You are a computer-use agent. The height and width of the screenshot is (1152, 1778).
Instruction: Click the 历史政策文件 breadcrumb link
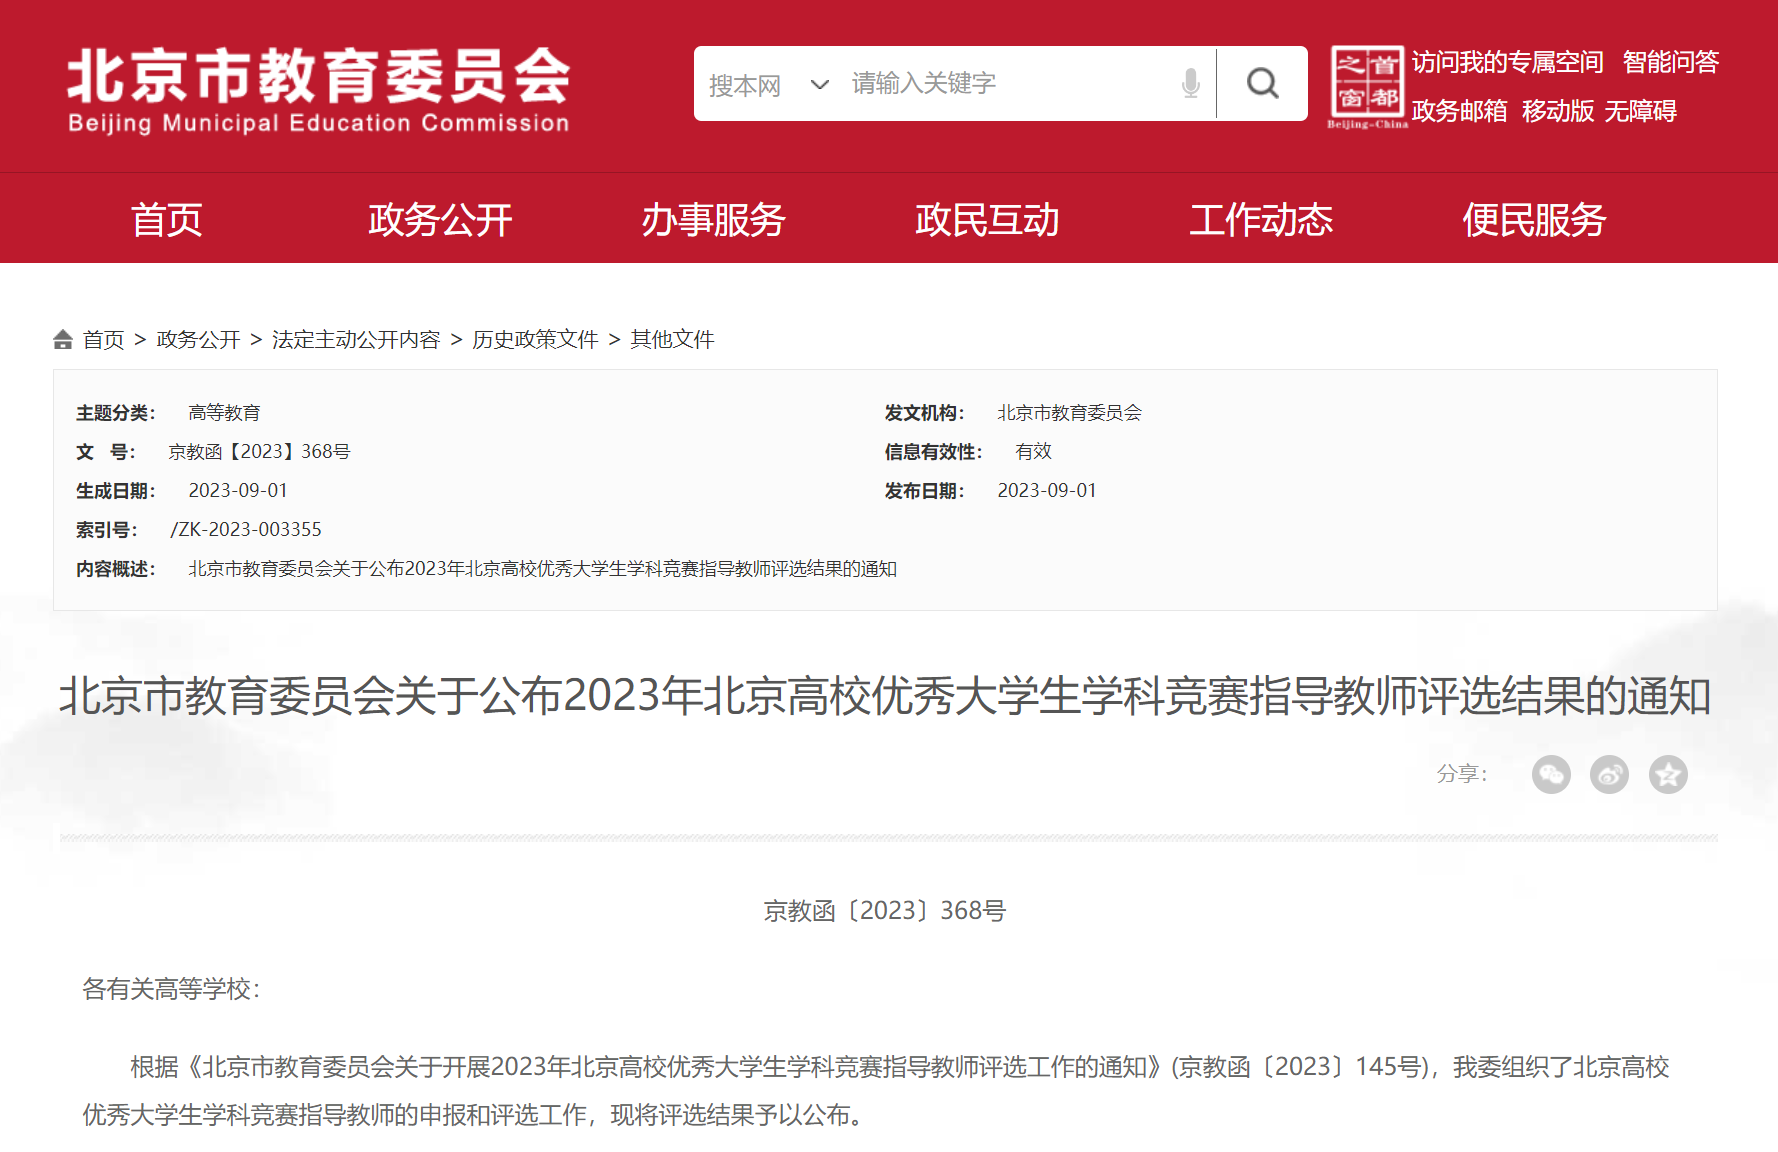(x=535, y=340)
